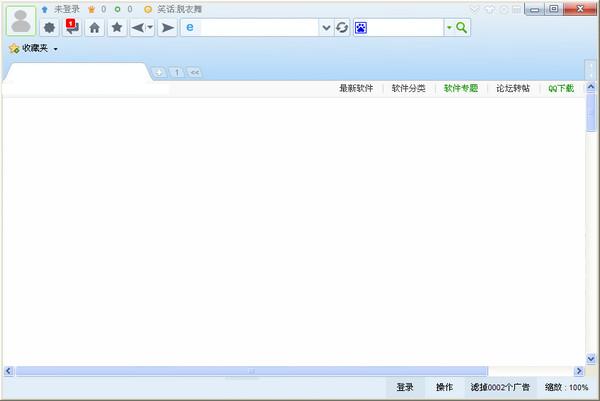The width and height of the screenshot is (600, 401).
Task: Focus the address bar input
Action: point(259,28)
